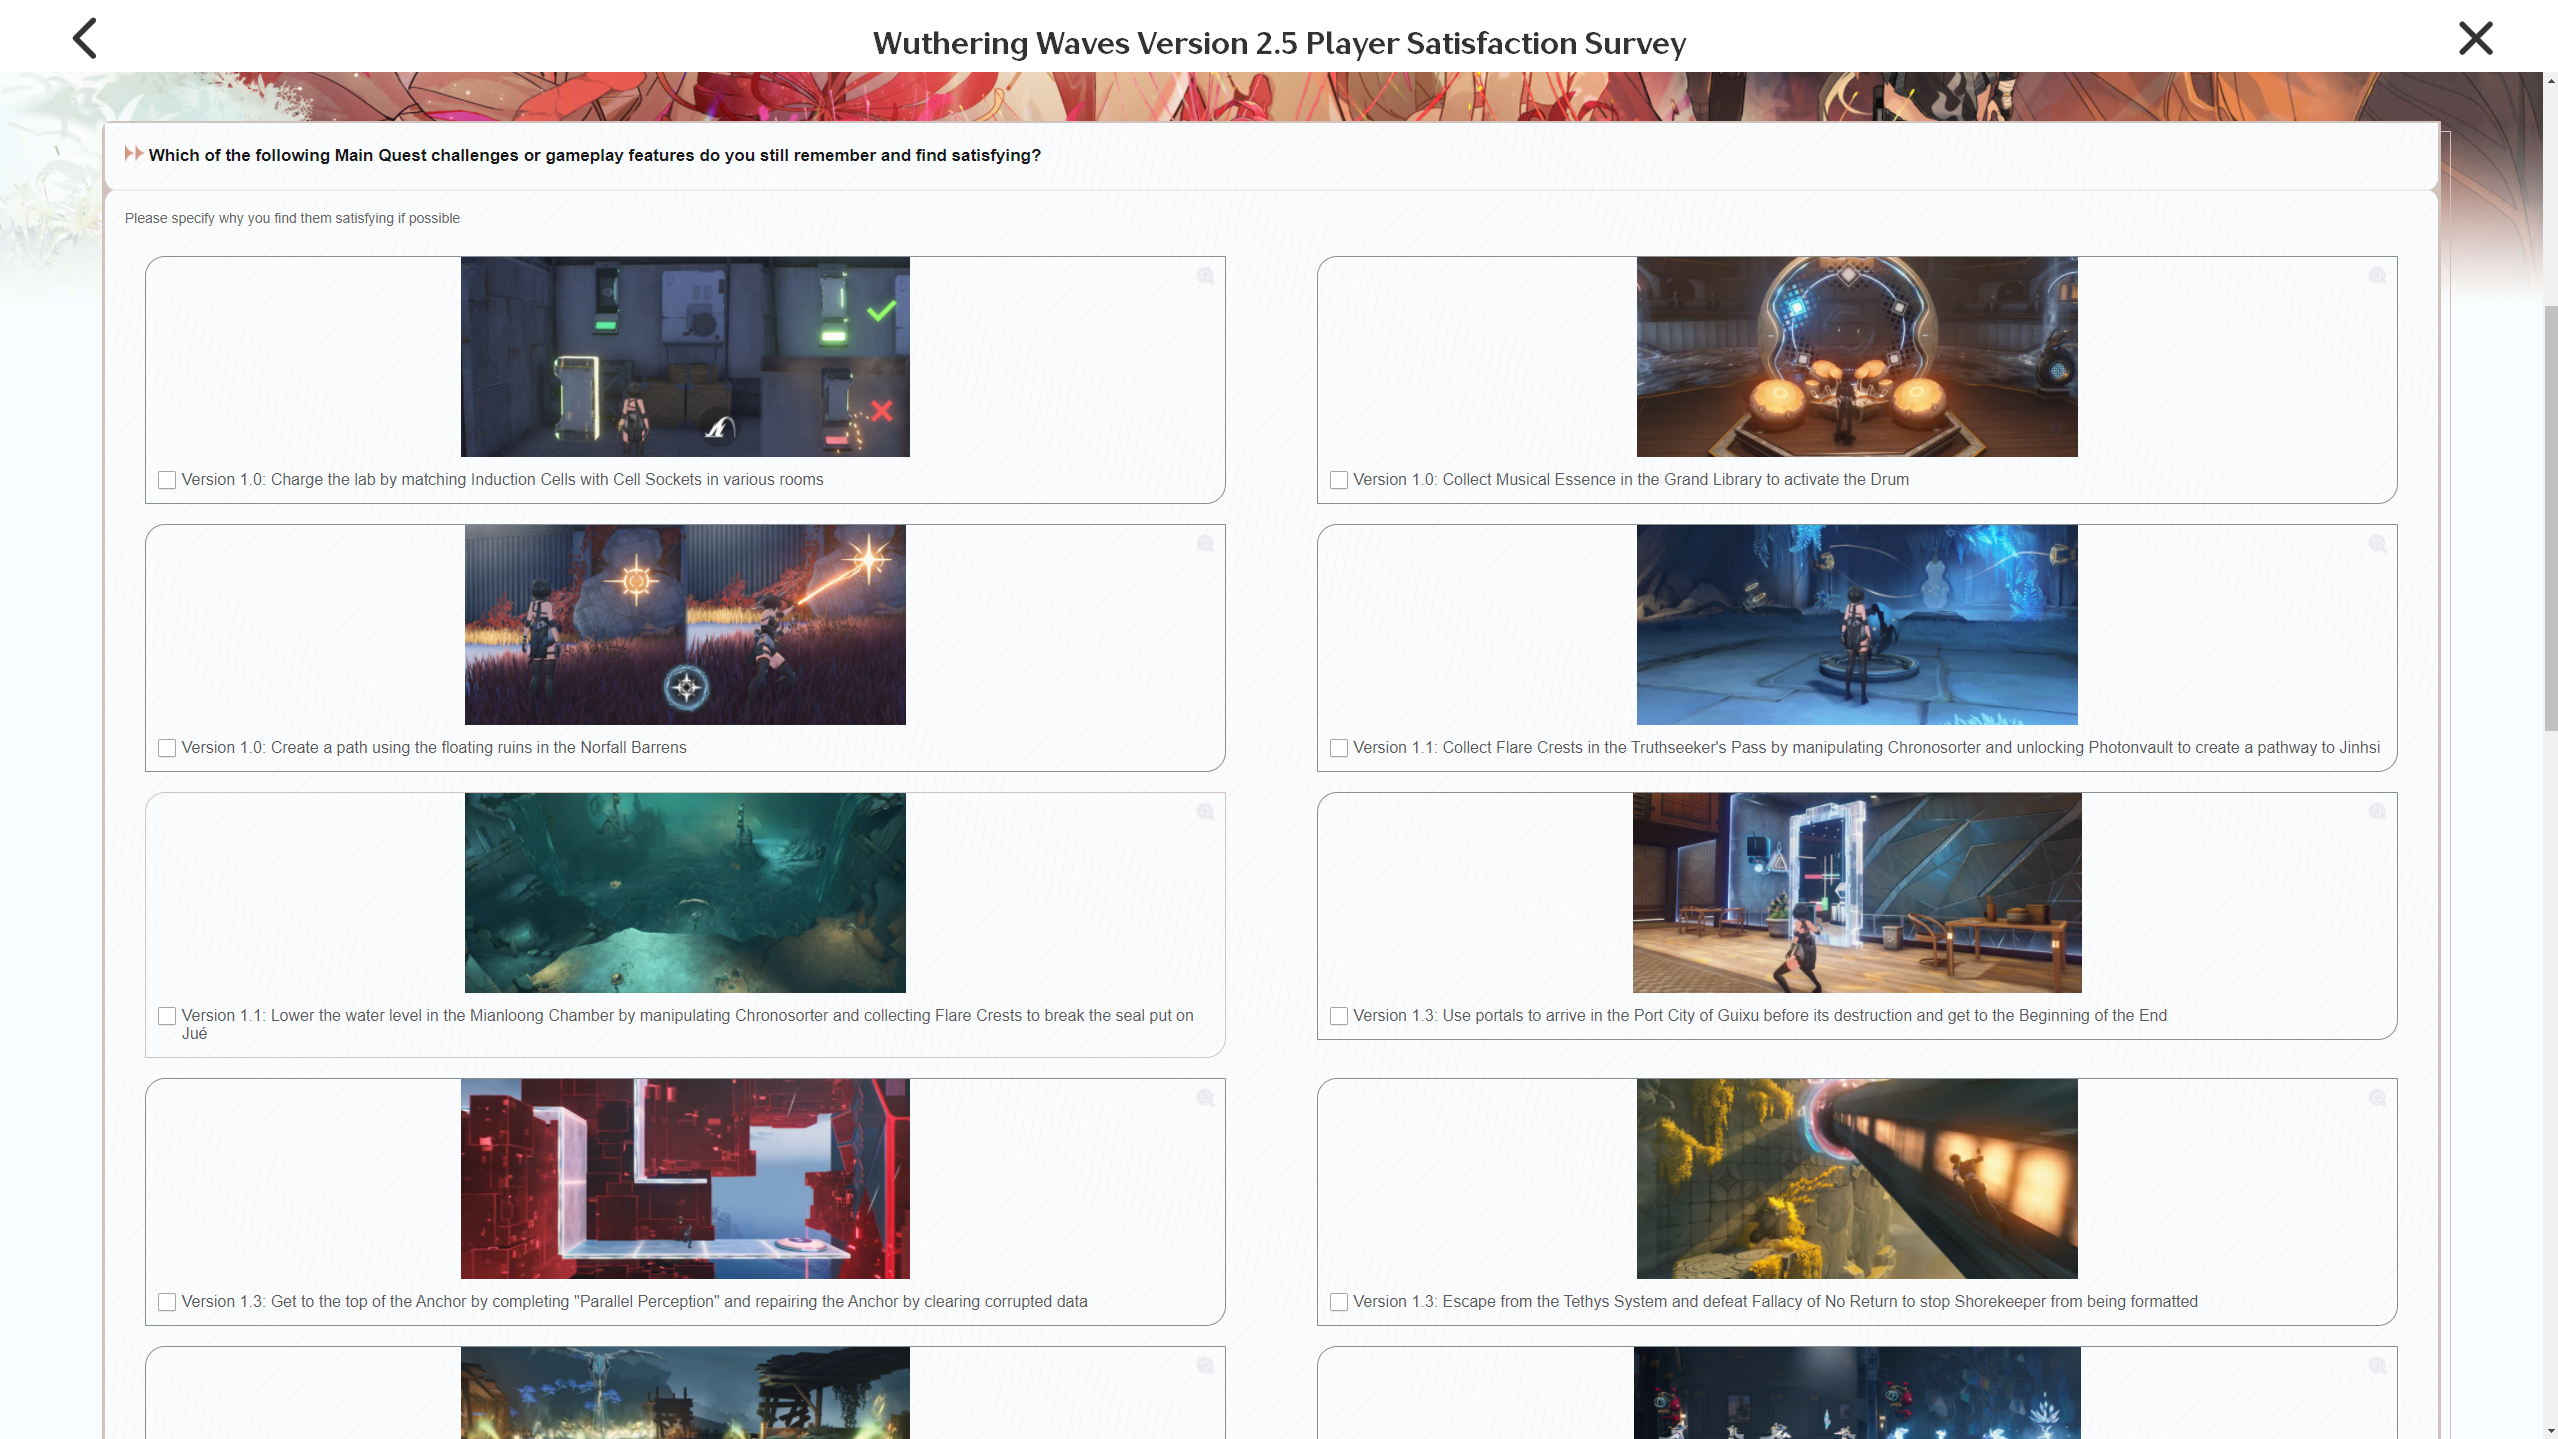Screen dimensions: 2558x1439
Task: Click the red Anchor platform thumbnail
Action: (x=685, y=1179)
